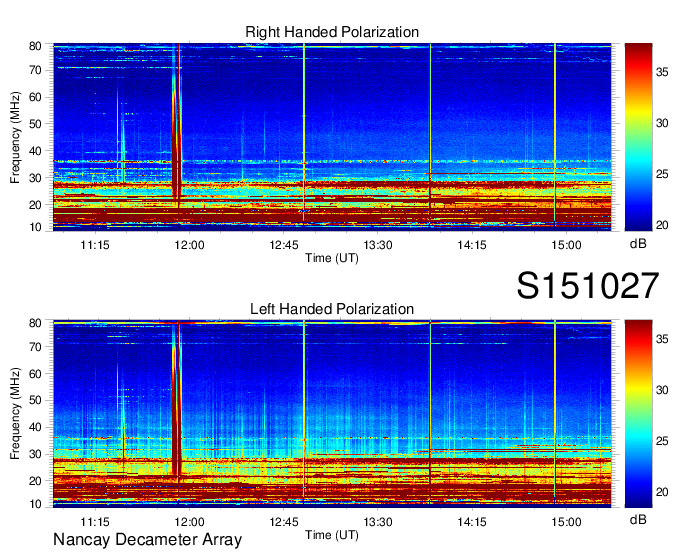Click the 30 tick on the lower colorbar

[x=662, y=390]
